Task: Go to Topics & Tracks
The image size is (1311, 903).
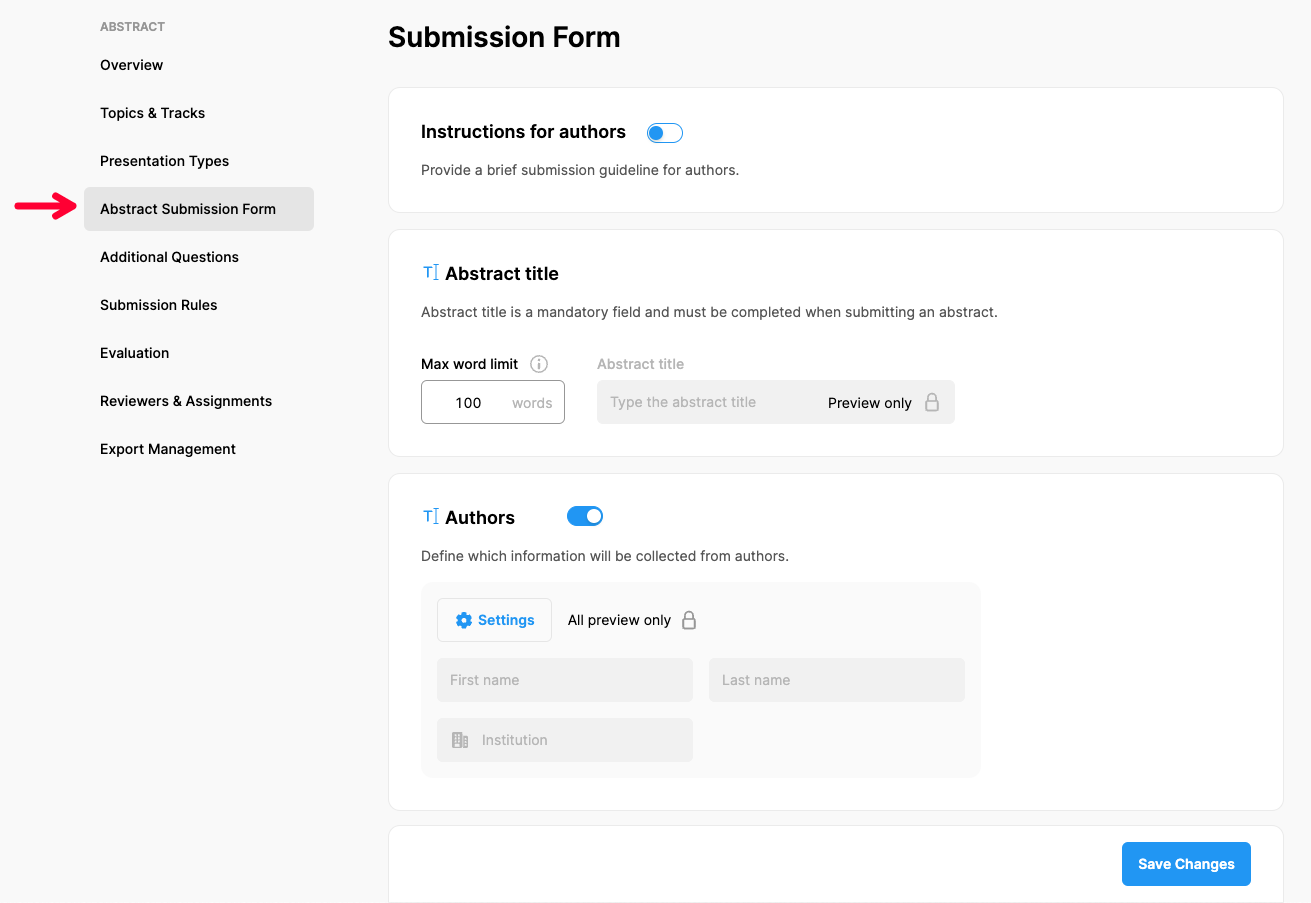Action: [152, 113]
